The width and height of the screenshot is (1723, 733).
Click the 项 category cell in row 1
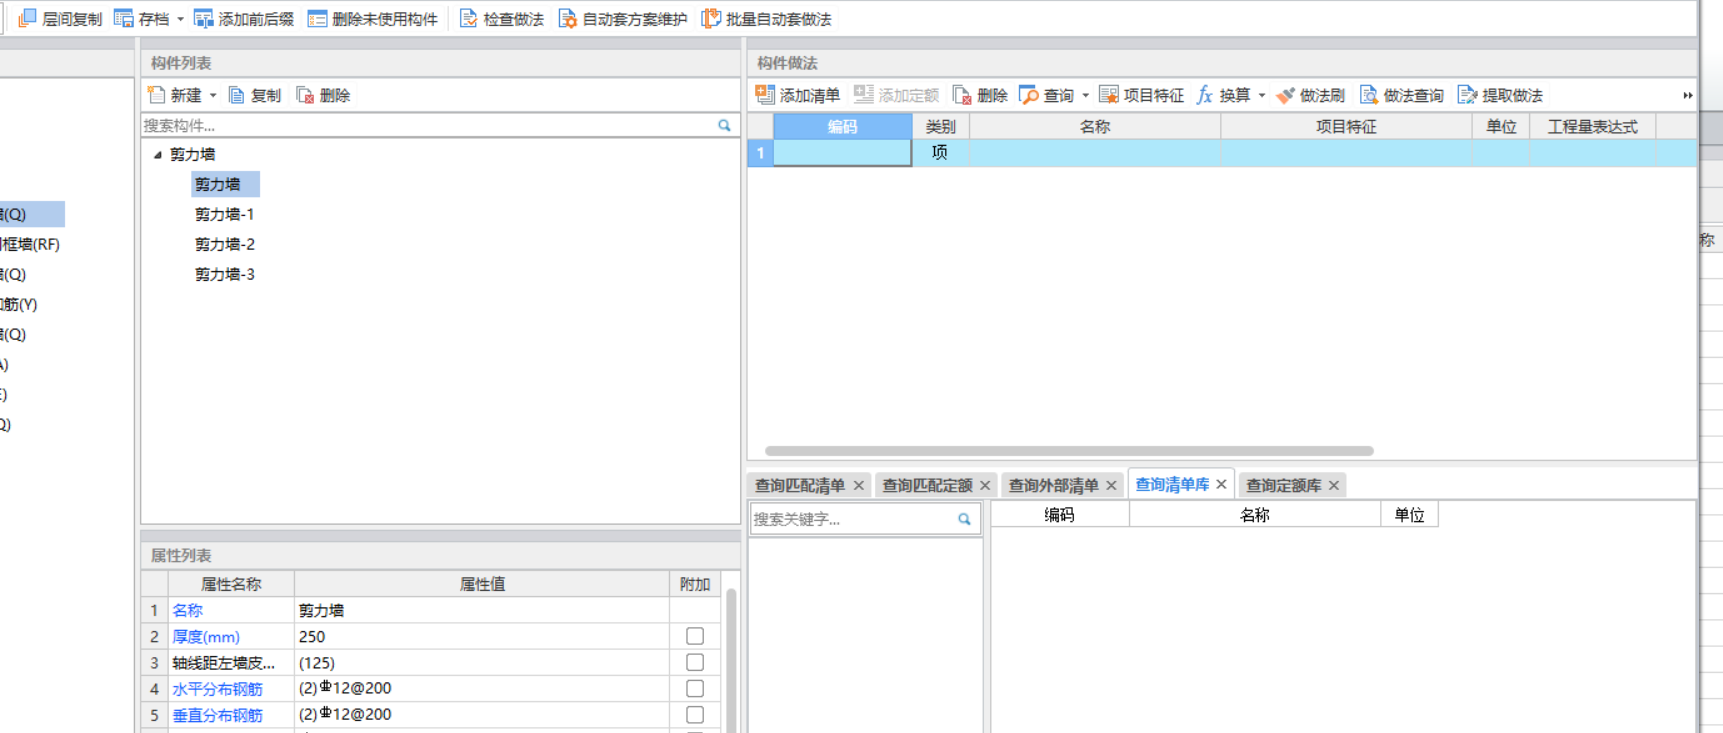[940, 153]
